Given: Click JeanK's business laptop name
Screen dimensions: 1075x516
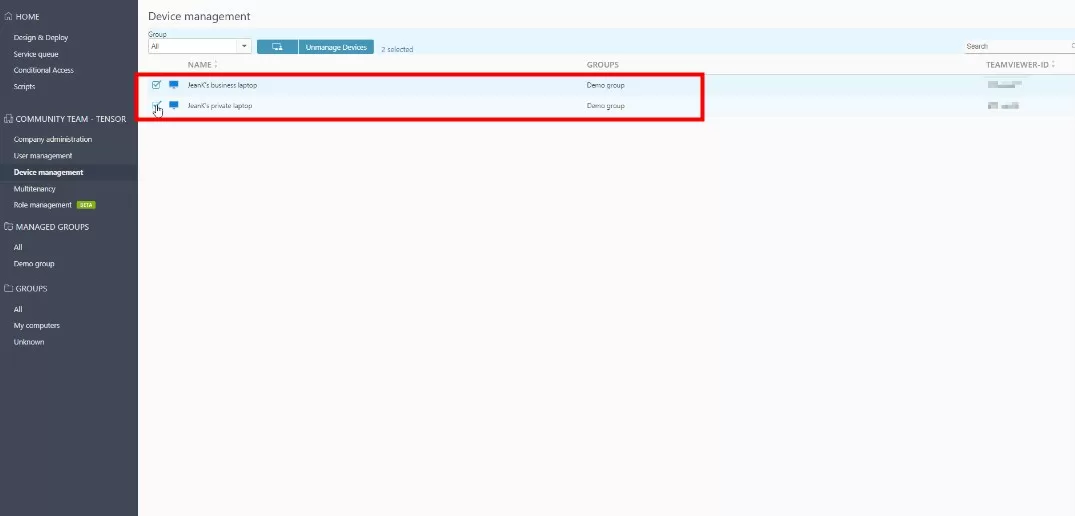Looking at the screenshot, I should tap(222, 86).
